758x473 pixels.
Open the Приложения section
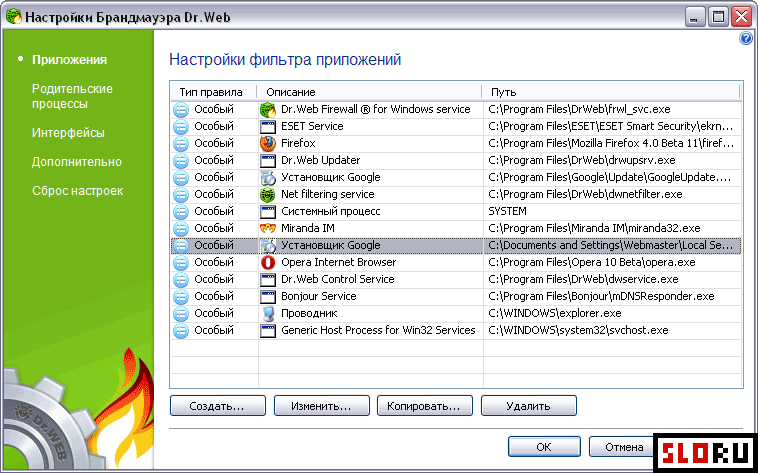pos(69,60)
